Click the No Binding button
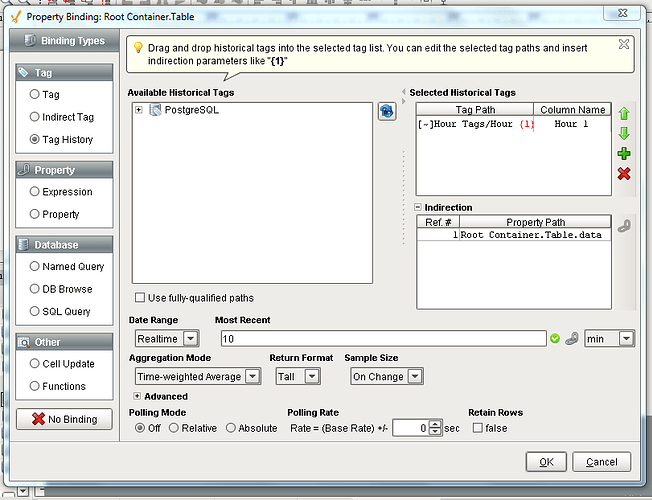 click(64, 419)
